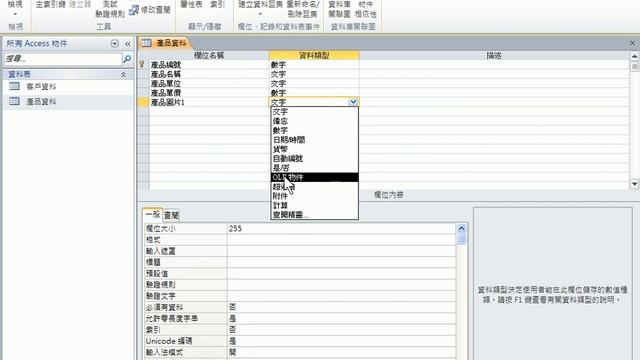Choose 附件 in the data type list
This screenshot has height=360, width=640.
(314, 196)
